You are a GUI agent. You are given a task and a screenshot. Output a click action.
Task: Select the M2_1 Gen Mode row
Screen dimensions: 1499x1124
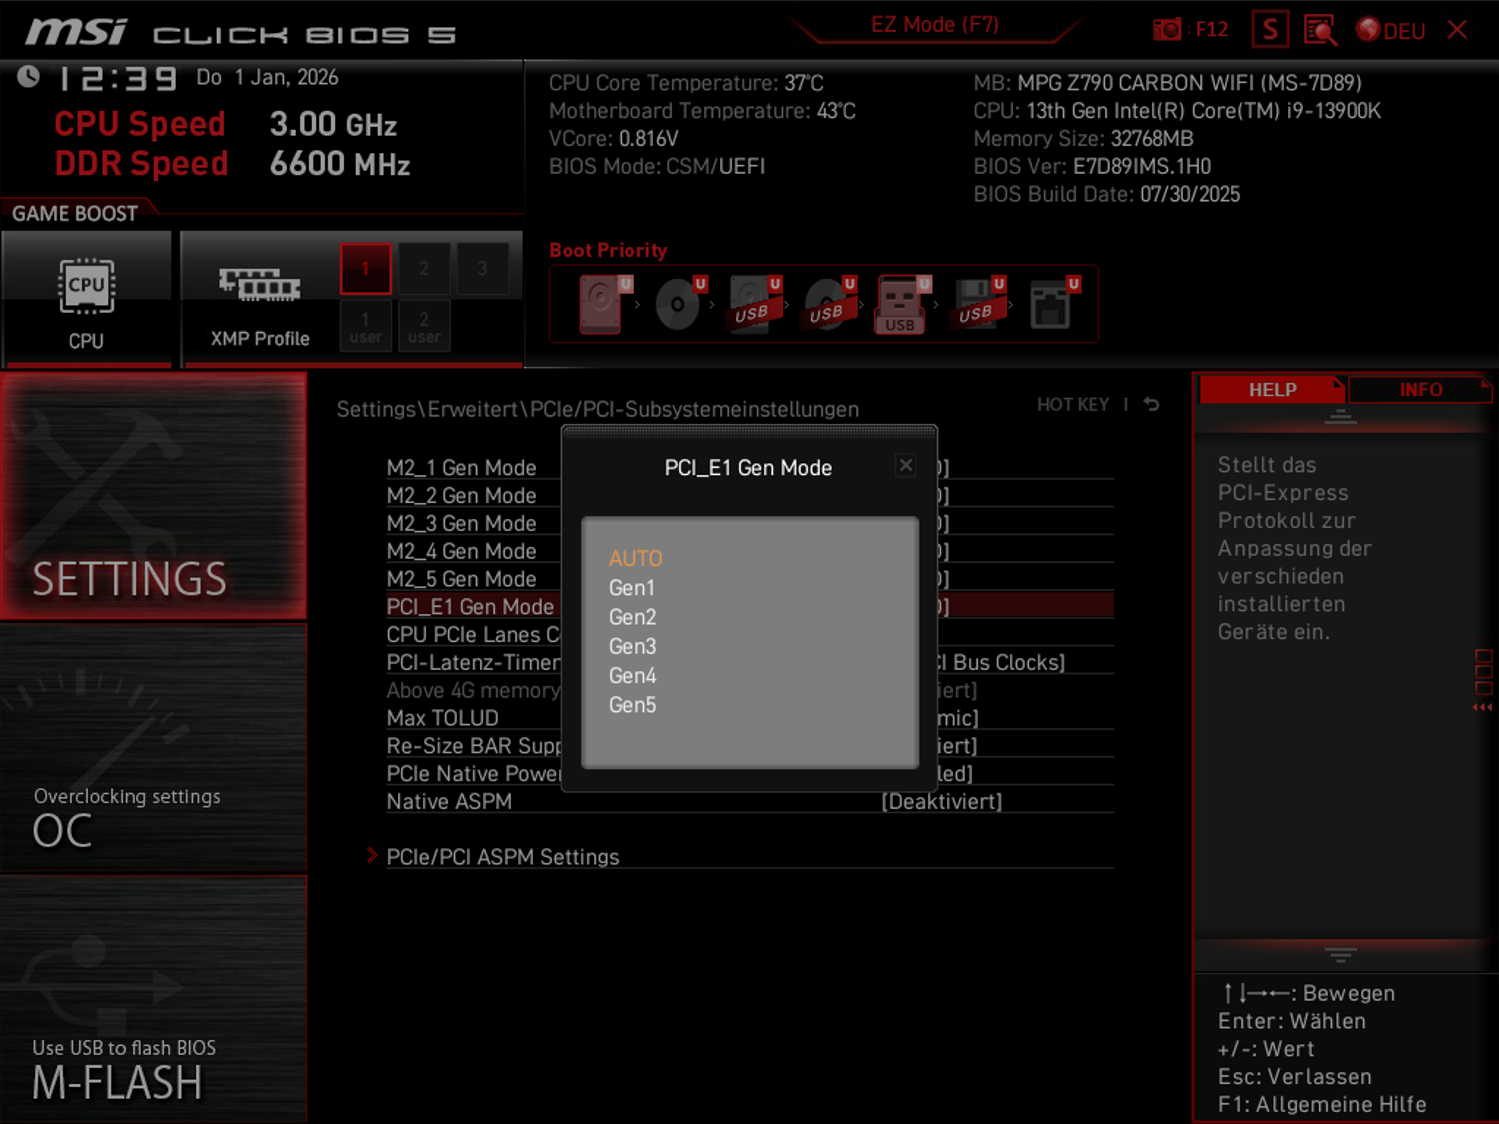pos(750,467)
